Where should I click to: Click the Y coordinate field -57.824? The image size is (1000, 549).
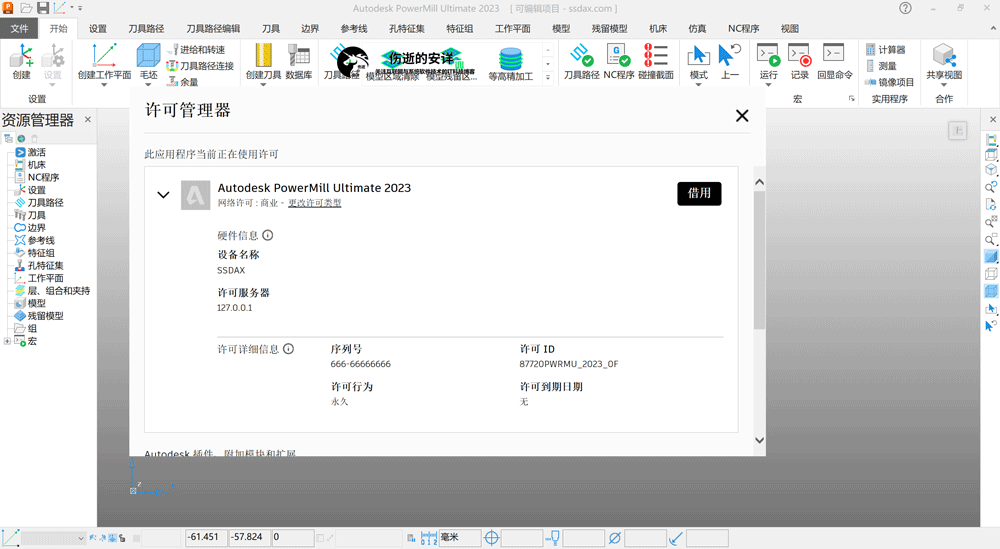(249, 538)
